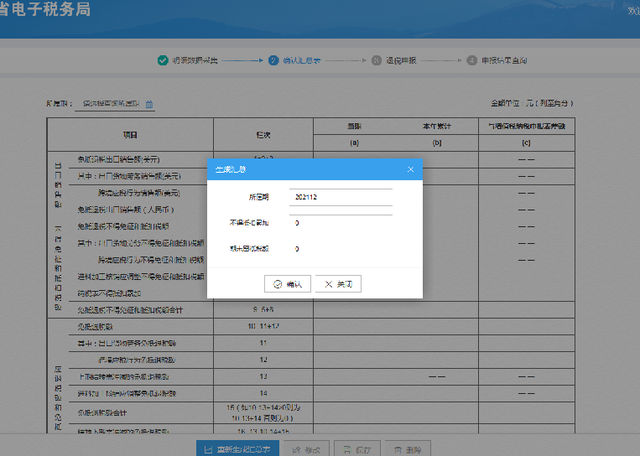Click the 栏次 cell reading 13
Screen dimensions: 640x456
[x=263, y=376]
